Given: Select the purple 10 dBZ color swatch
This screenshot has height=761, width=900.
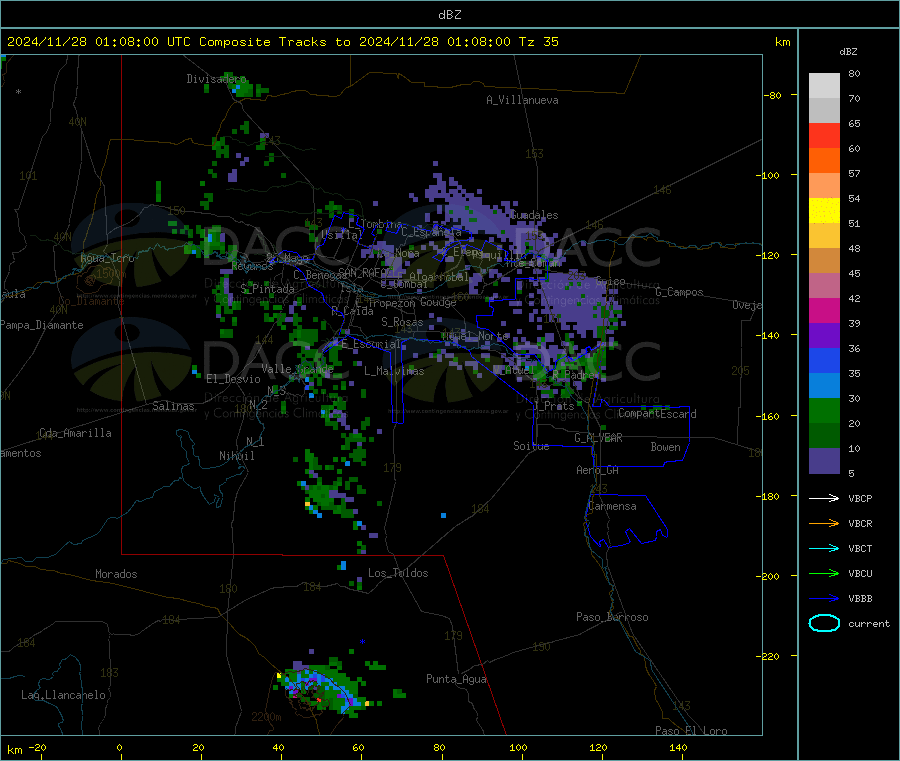Looking at the screenshot, I should click(824, 461).
